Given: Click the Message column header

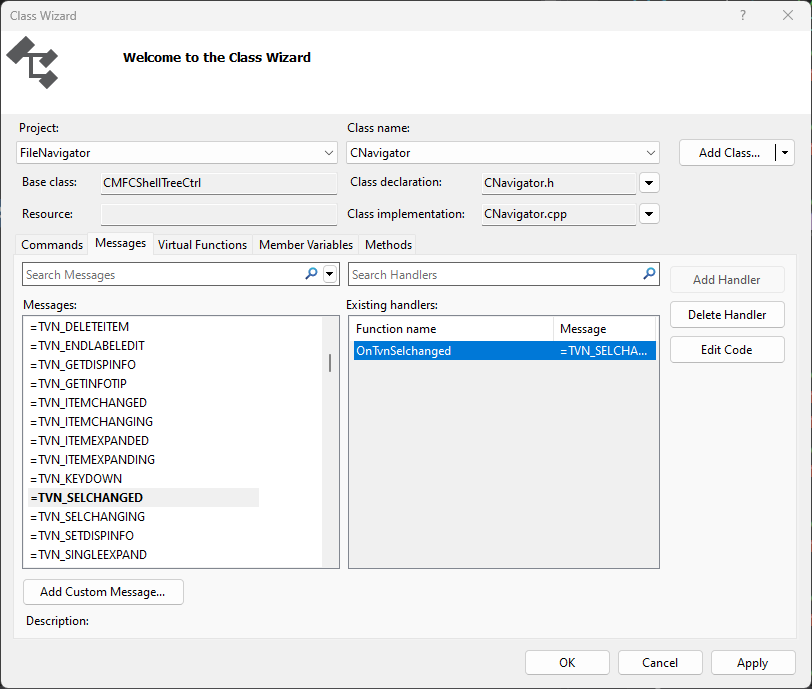Looking at the screenshot, I should [604, 329].
